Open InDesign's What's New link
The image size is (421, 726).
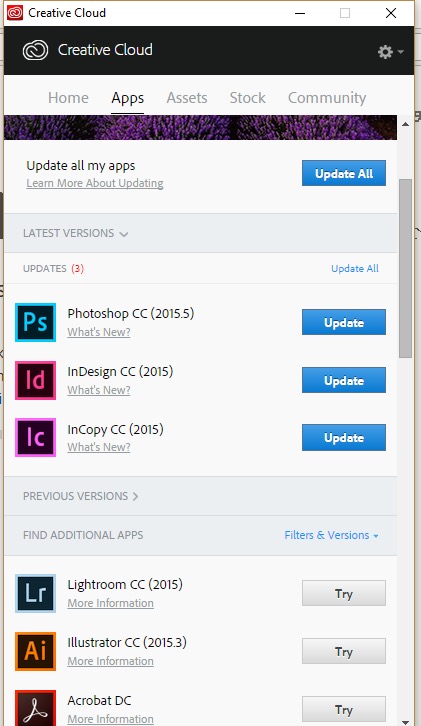point(99,390)
